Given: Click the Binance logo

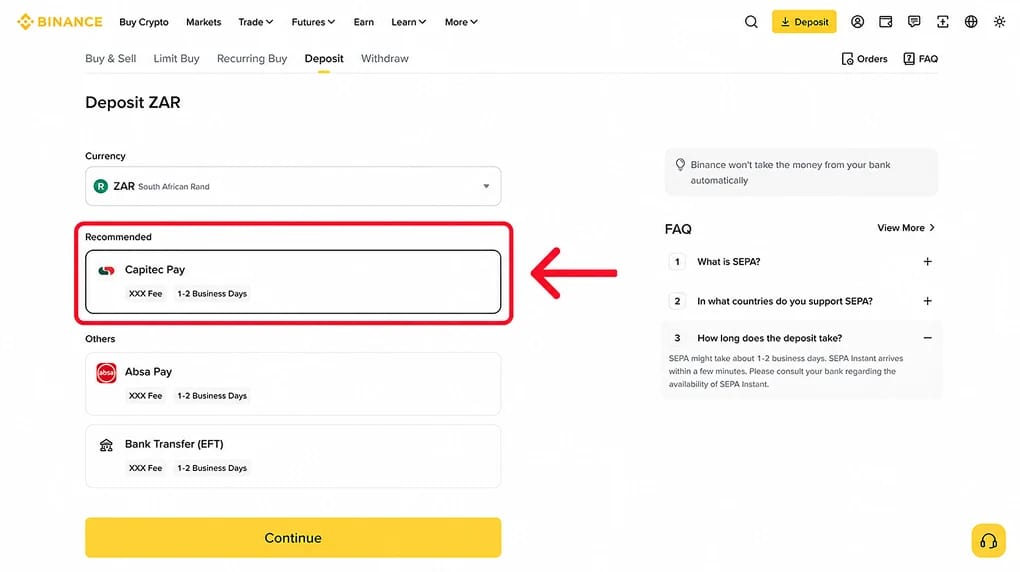Looking at the screenshot, I should (x=60, y=21).
